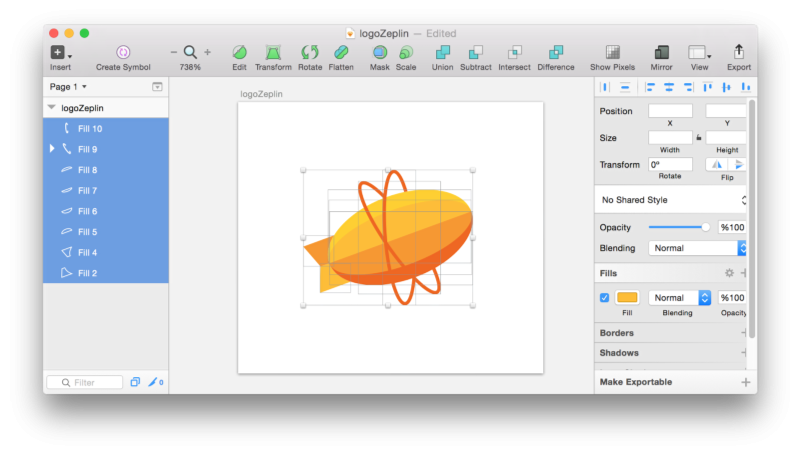This screenshot has width=800, height=455.
Task: Open the orange fill color swatch
Action: (x=627, y=297)
